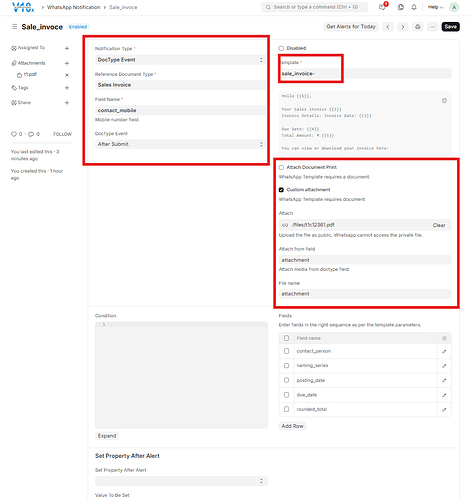Image resolution: width=471 pixels, height=500 pixels.
Task: Open the DocType Event dropdown
Action: point(180,144)
